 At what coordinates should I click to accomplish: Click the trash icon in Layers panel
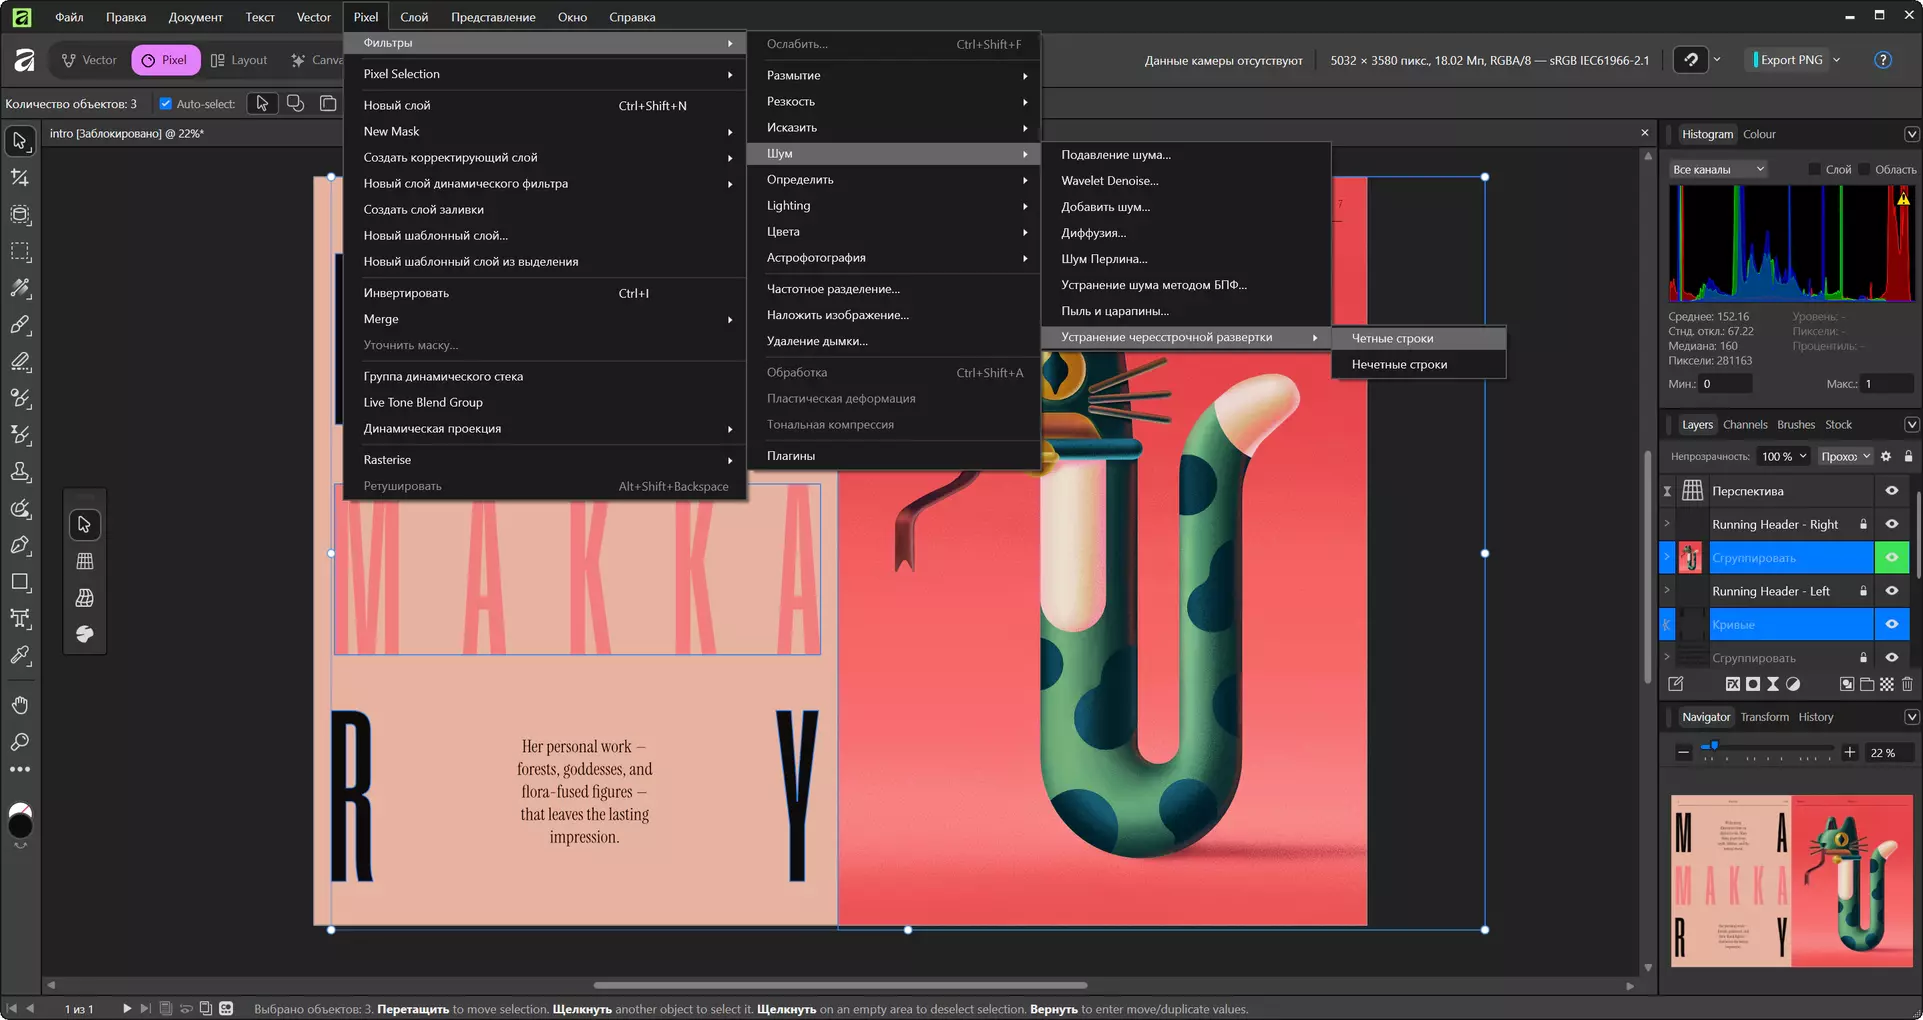pos(1907,684)
